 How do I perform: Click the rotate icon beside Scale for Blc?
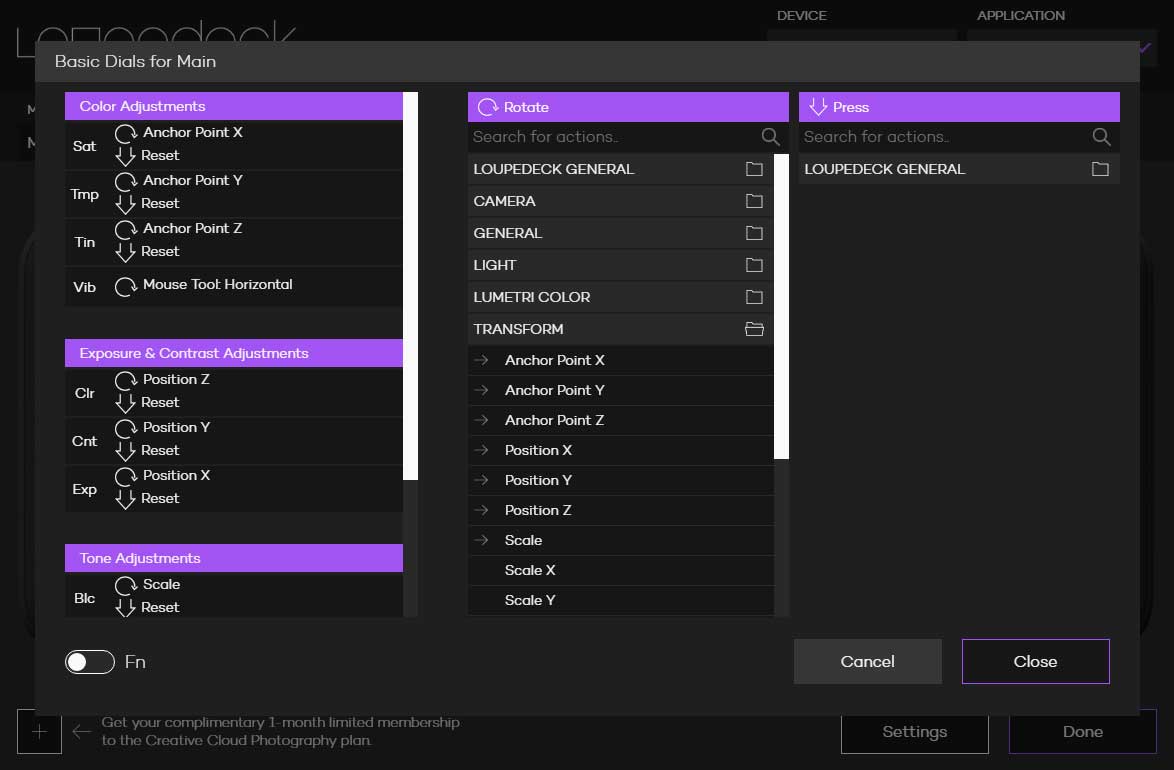(x=126, y=585)
